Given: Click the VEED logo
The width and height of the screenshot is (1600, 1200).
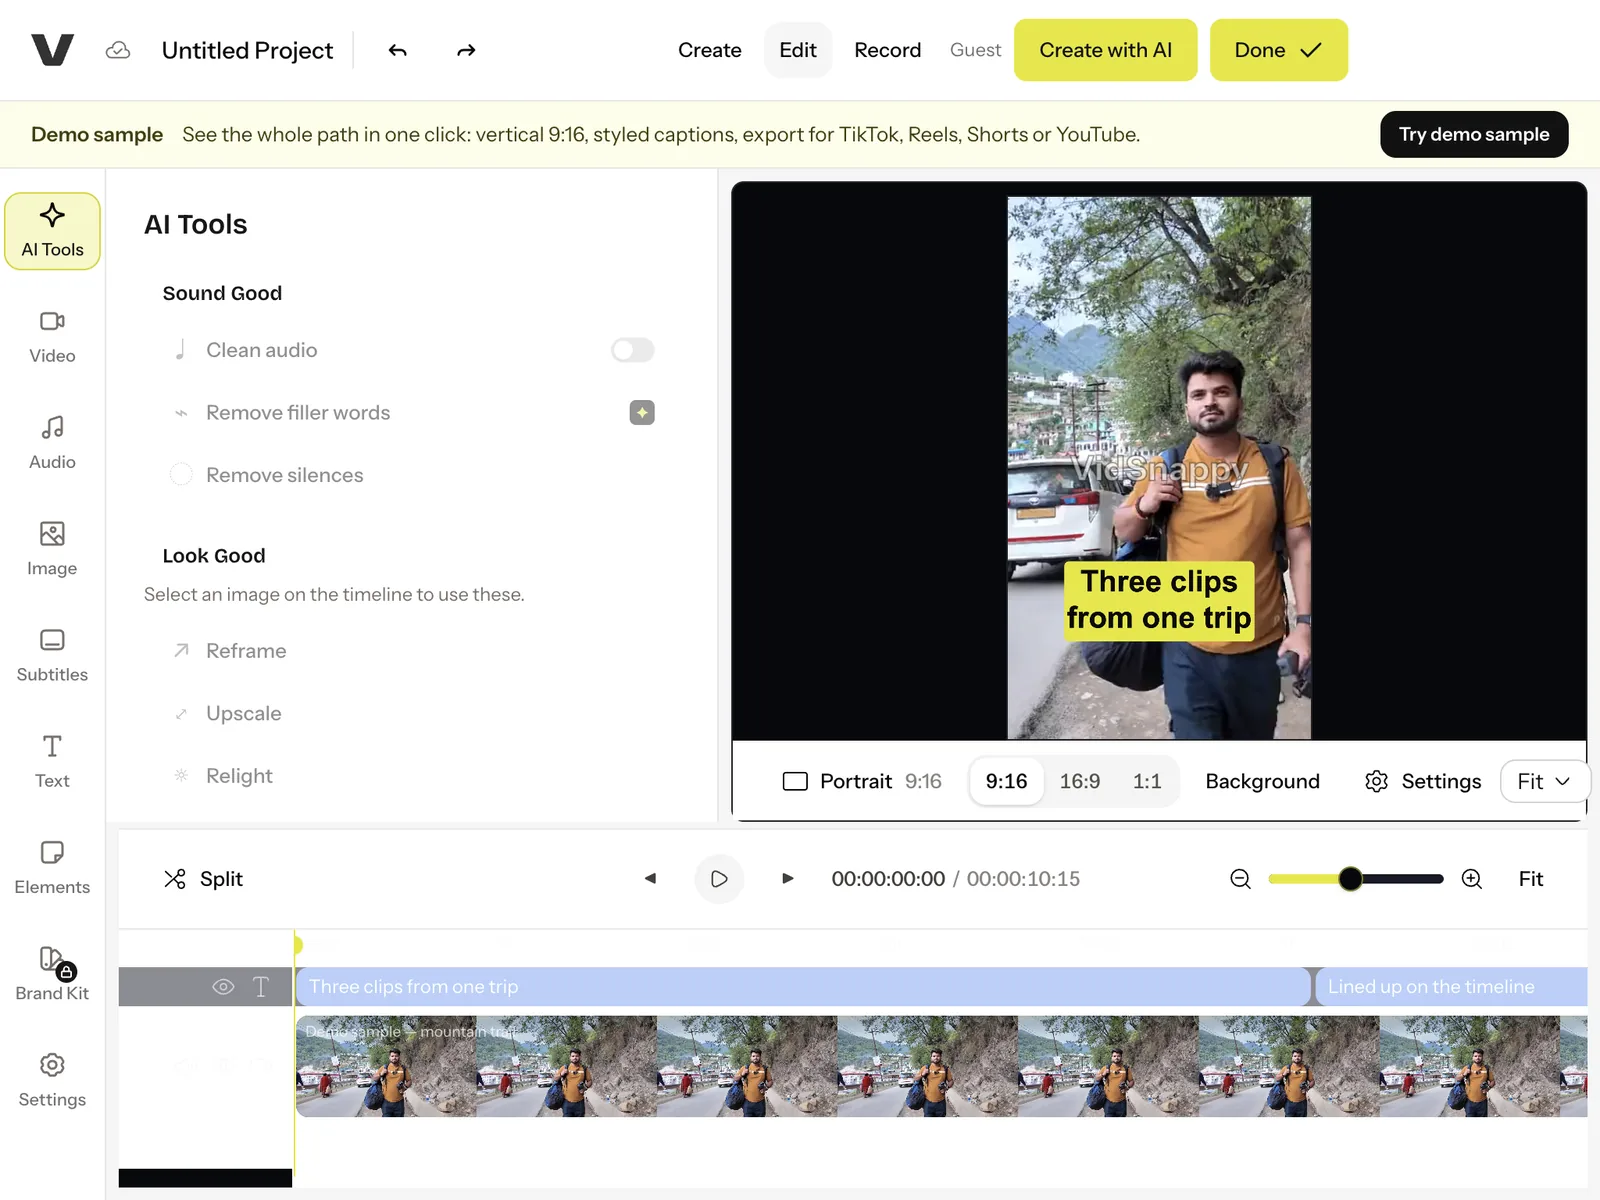Looking at the screenshot, I should pyautogui.click(x=52, y=50).
